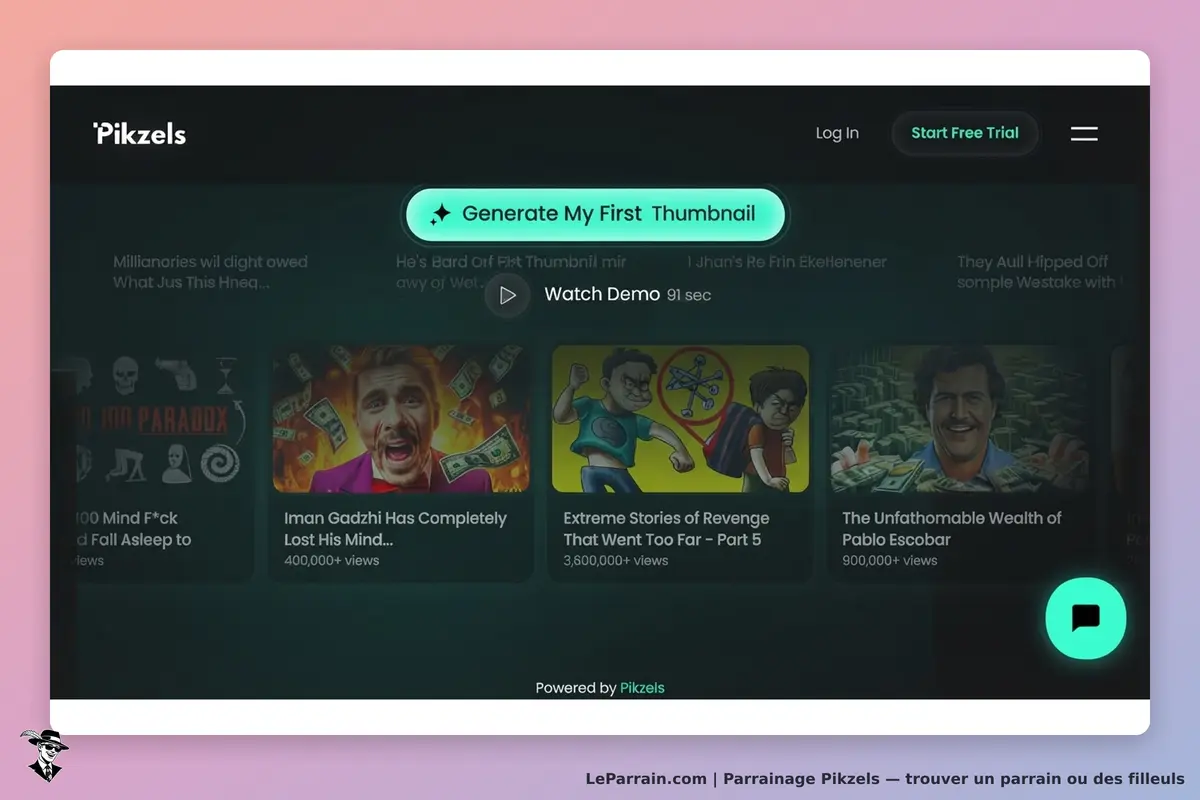Click title 'The Unfathomable Wealth of Pablo Escobar'

[952, 529]
